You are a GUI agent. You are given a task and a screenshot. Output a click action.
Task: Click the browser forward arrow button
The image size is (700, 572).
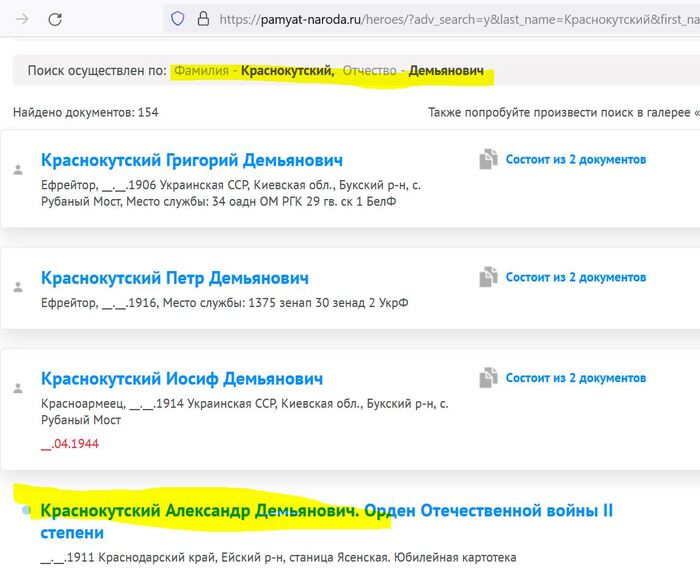coord(22,19)
